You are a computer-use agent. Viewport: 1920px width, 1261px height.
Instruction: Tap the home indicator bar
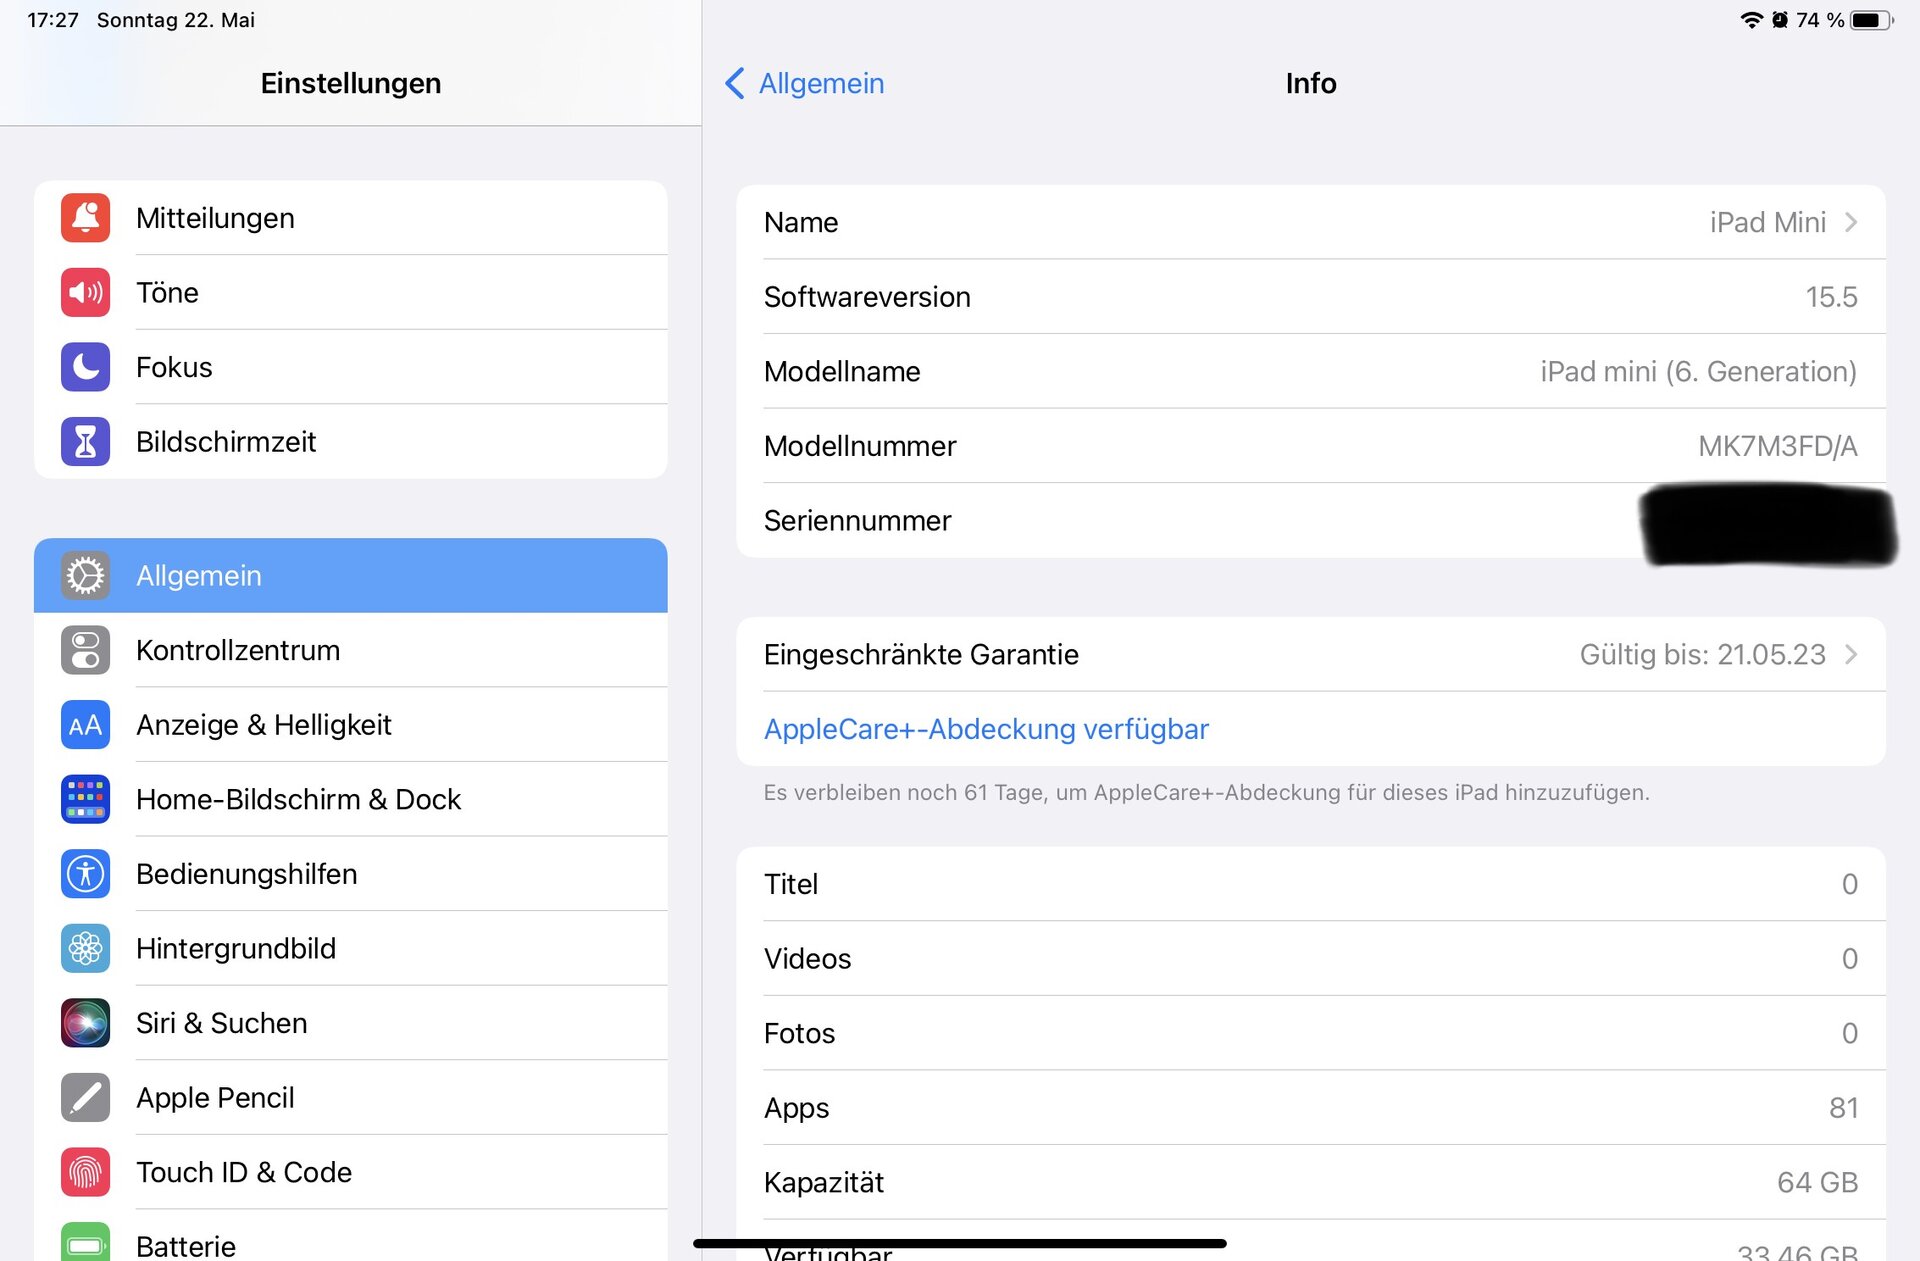[960, 1243]
